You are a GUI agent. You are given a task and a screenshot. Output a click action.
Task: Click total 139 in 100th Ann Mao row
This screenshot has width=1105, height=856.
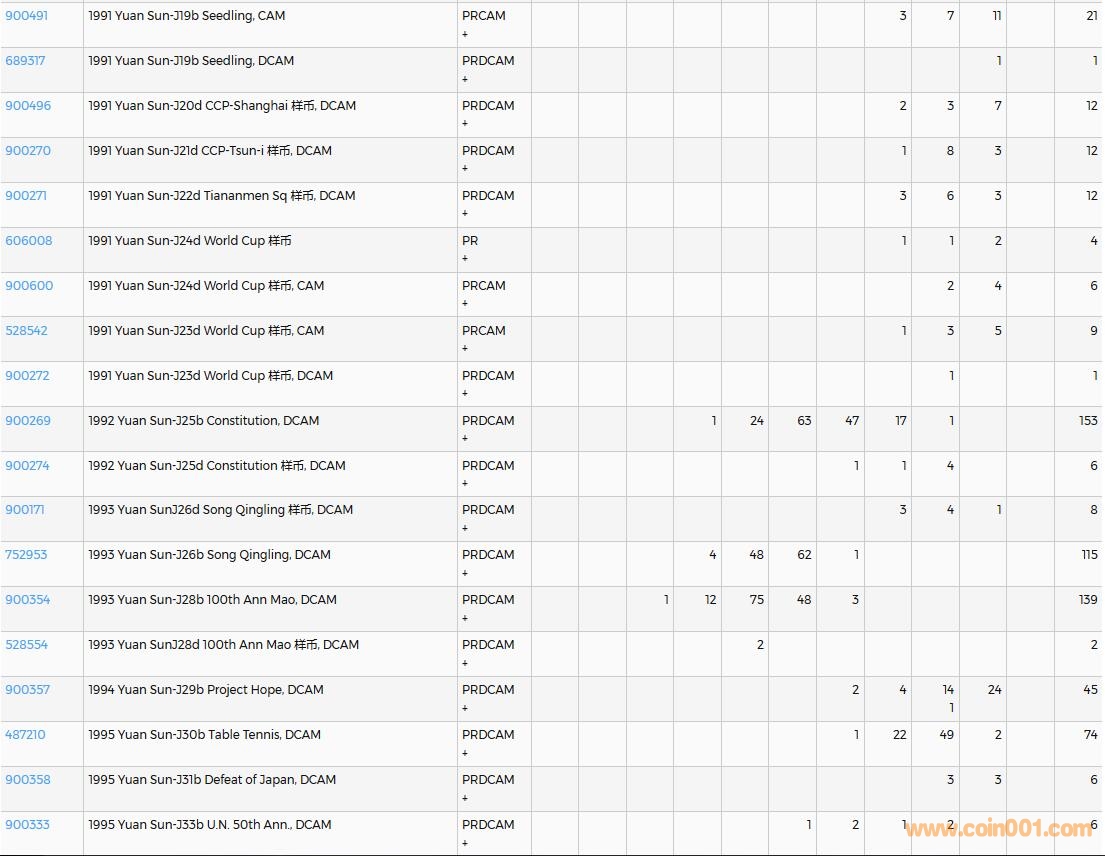tap(1088, 600)
